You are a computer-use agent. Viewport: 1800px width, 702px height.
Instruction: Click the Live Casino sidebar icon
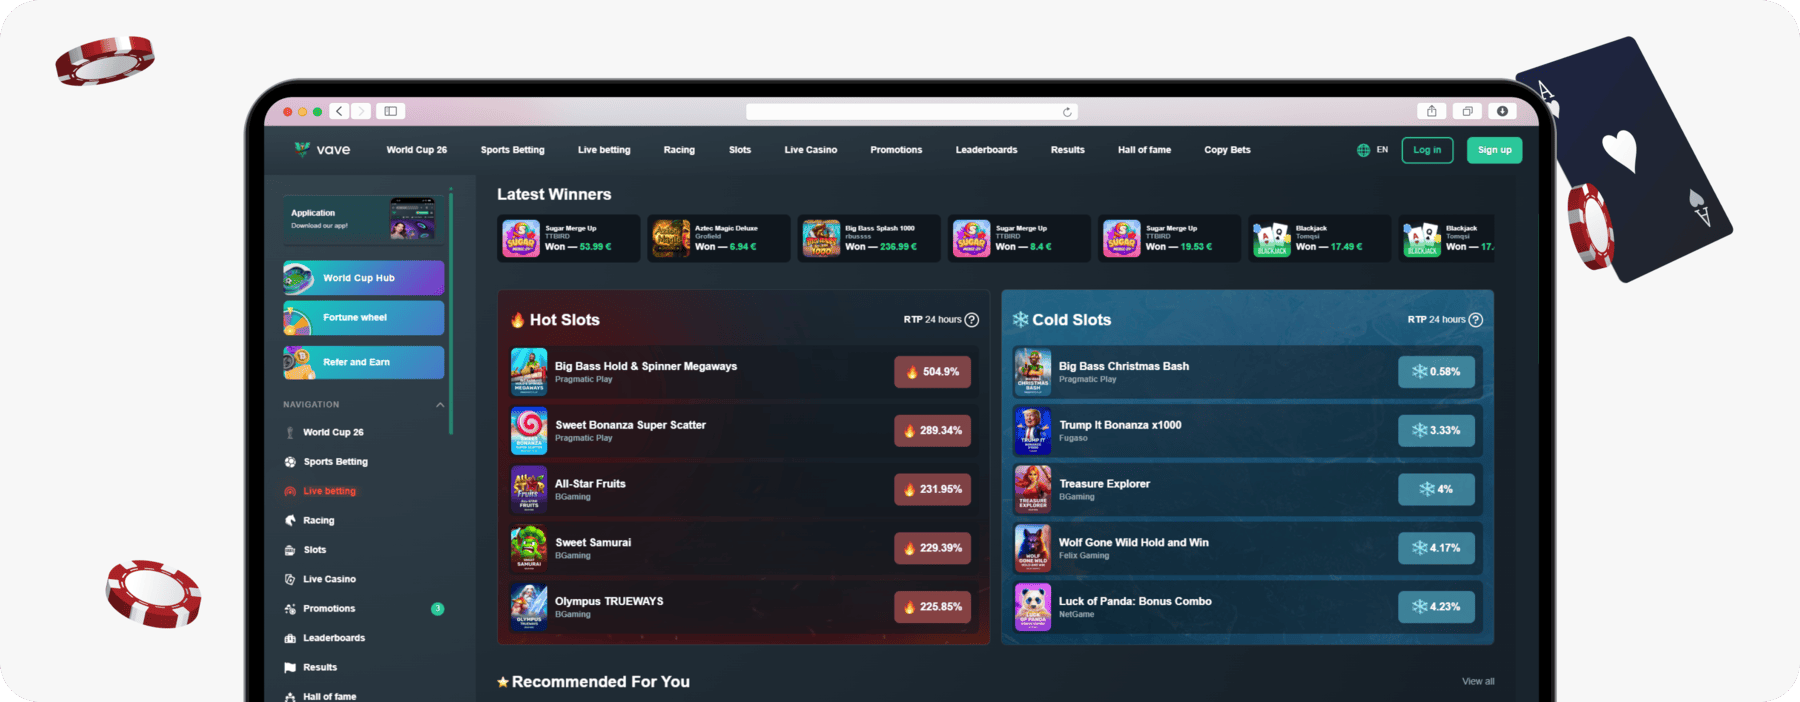coord(290,579)
